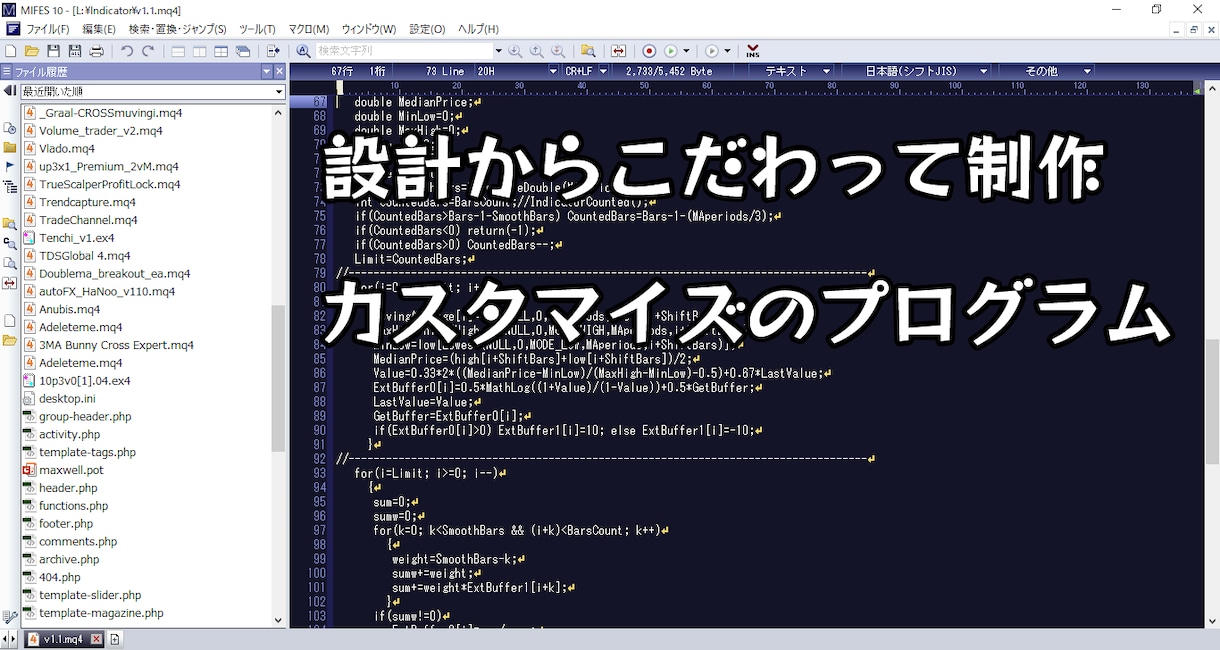Select desktop.ini in the file history
The image size is (1220, 650).
pyautogui.click(x=67, y=398)
